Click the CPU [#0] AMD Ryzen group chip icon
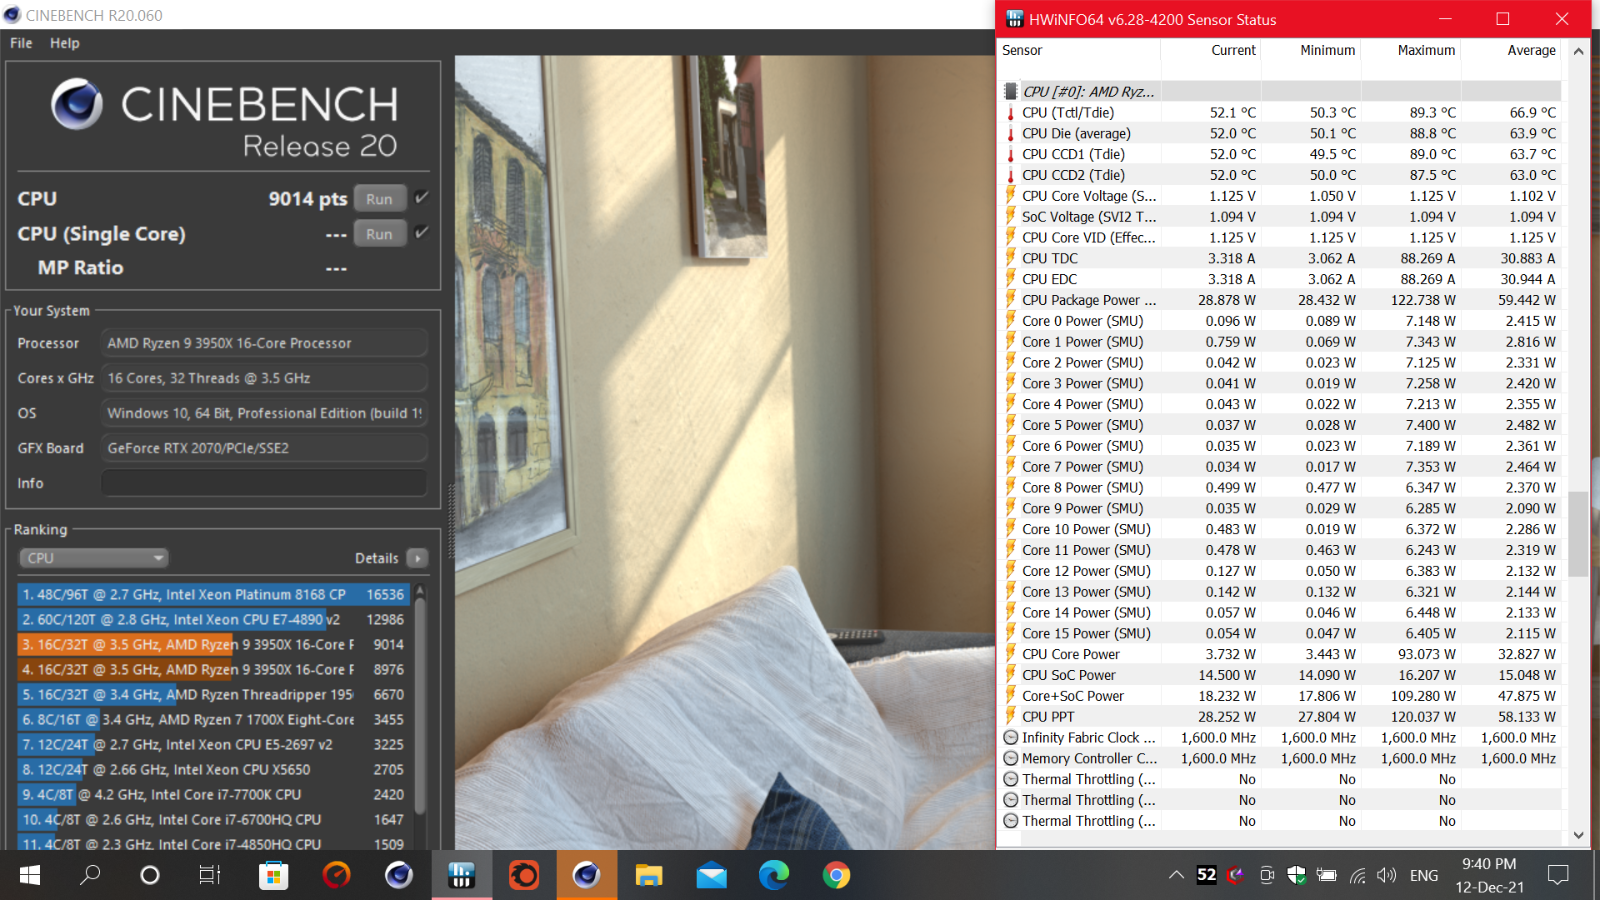 point(1011,91)
